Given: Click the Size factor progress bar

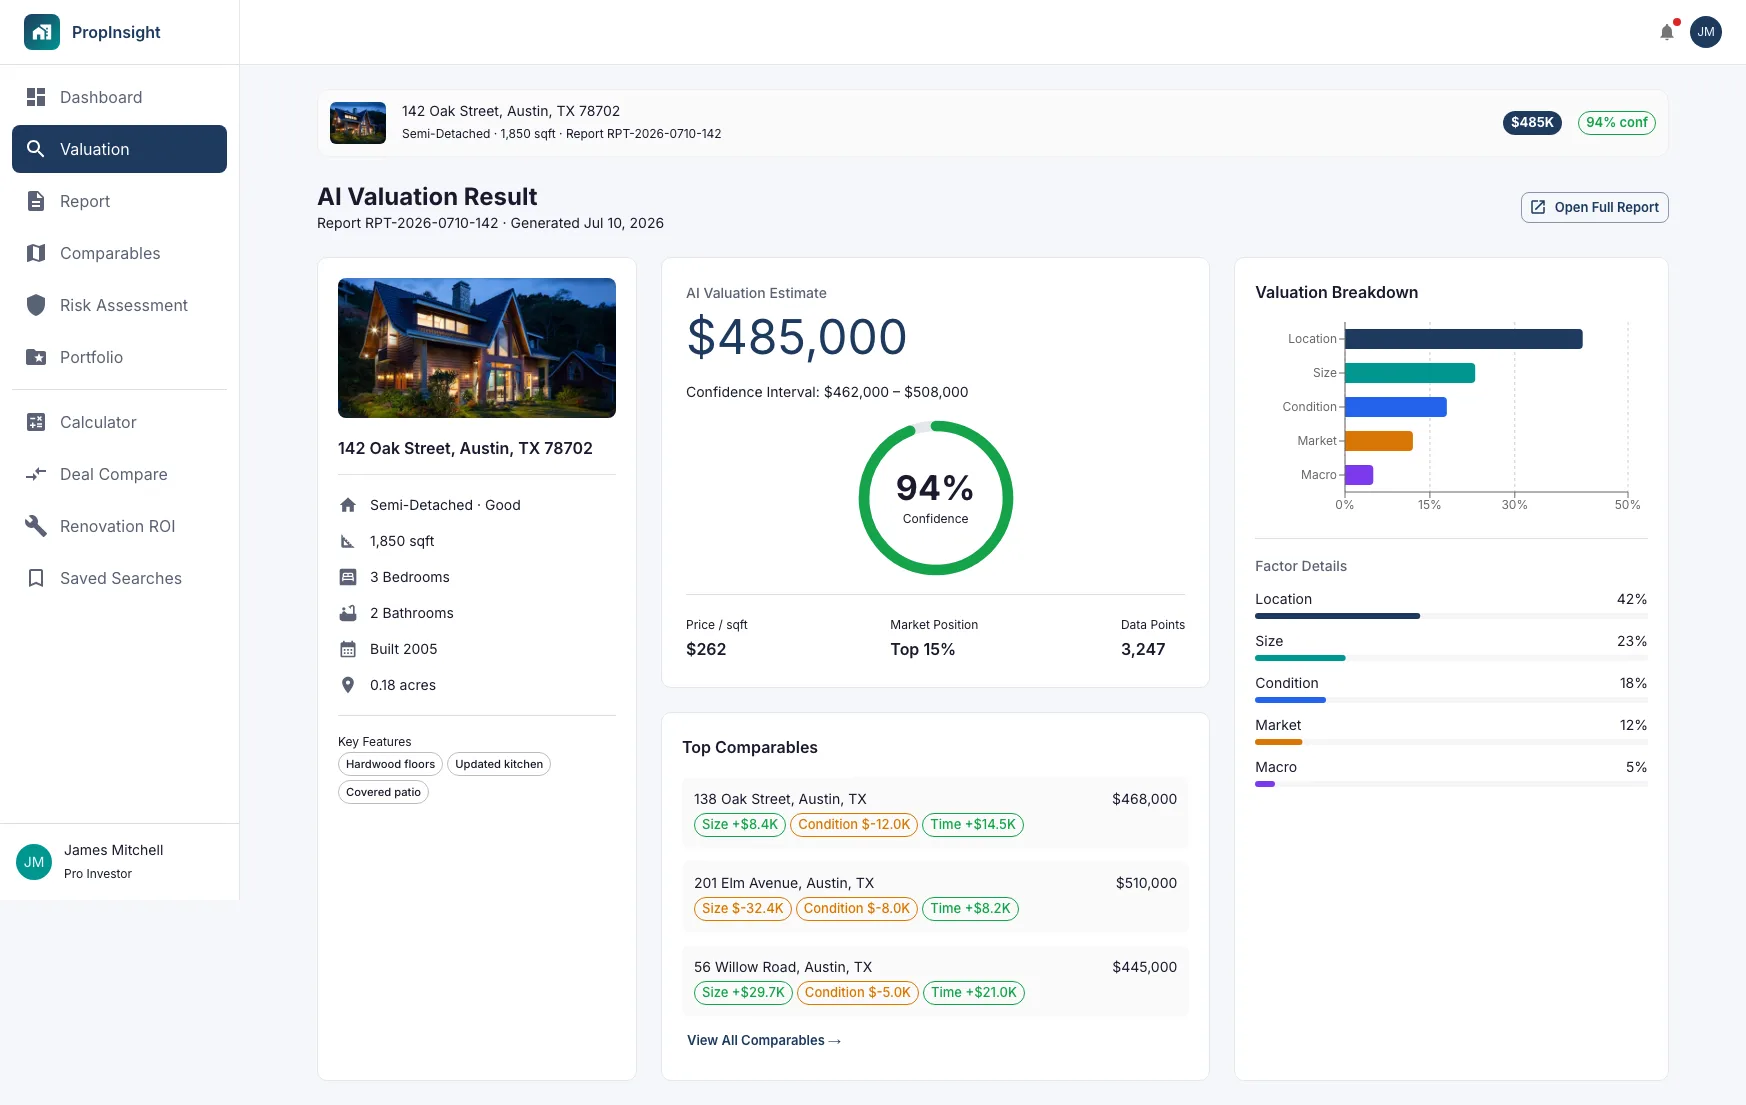Looking at the screenshot, I should pyautogui.click(x=1451, y=658).
